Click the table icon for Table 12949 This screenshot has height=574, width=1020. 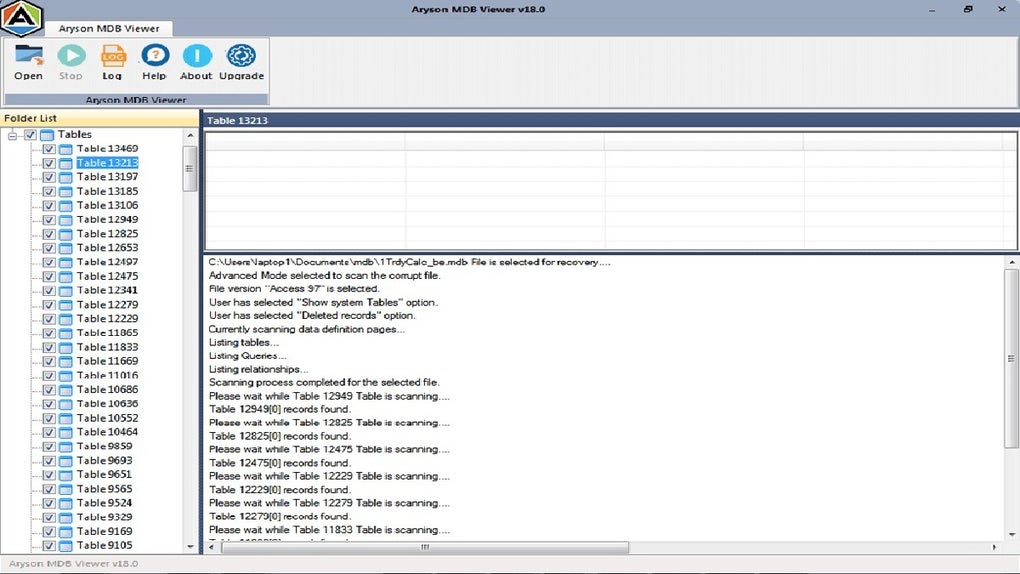[x=66, y=220]
